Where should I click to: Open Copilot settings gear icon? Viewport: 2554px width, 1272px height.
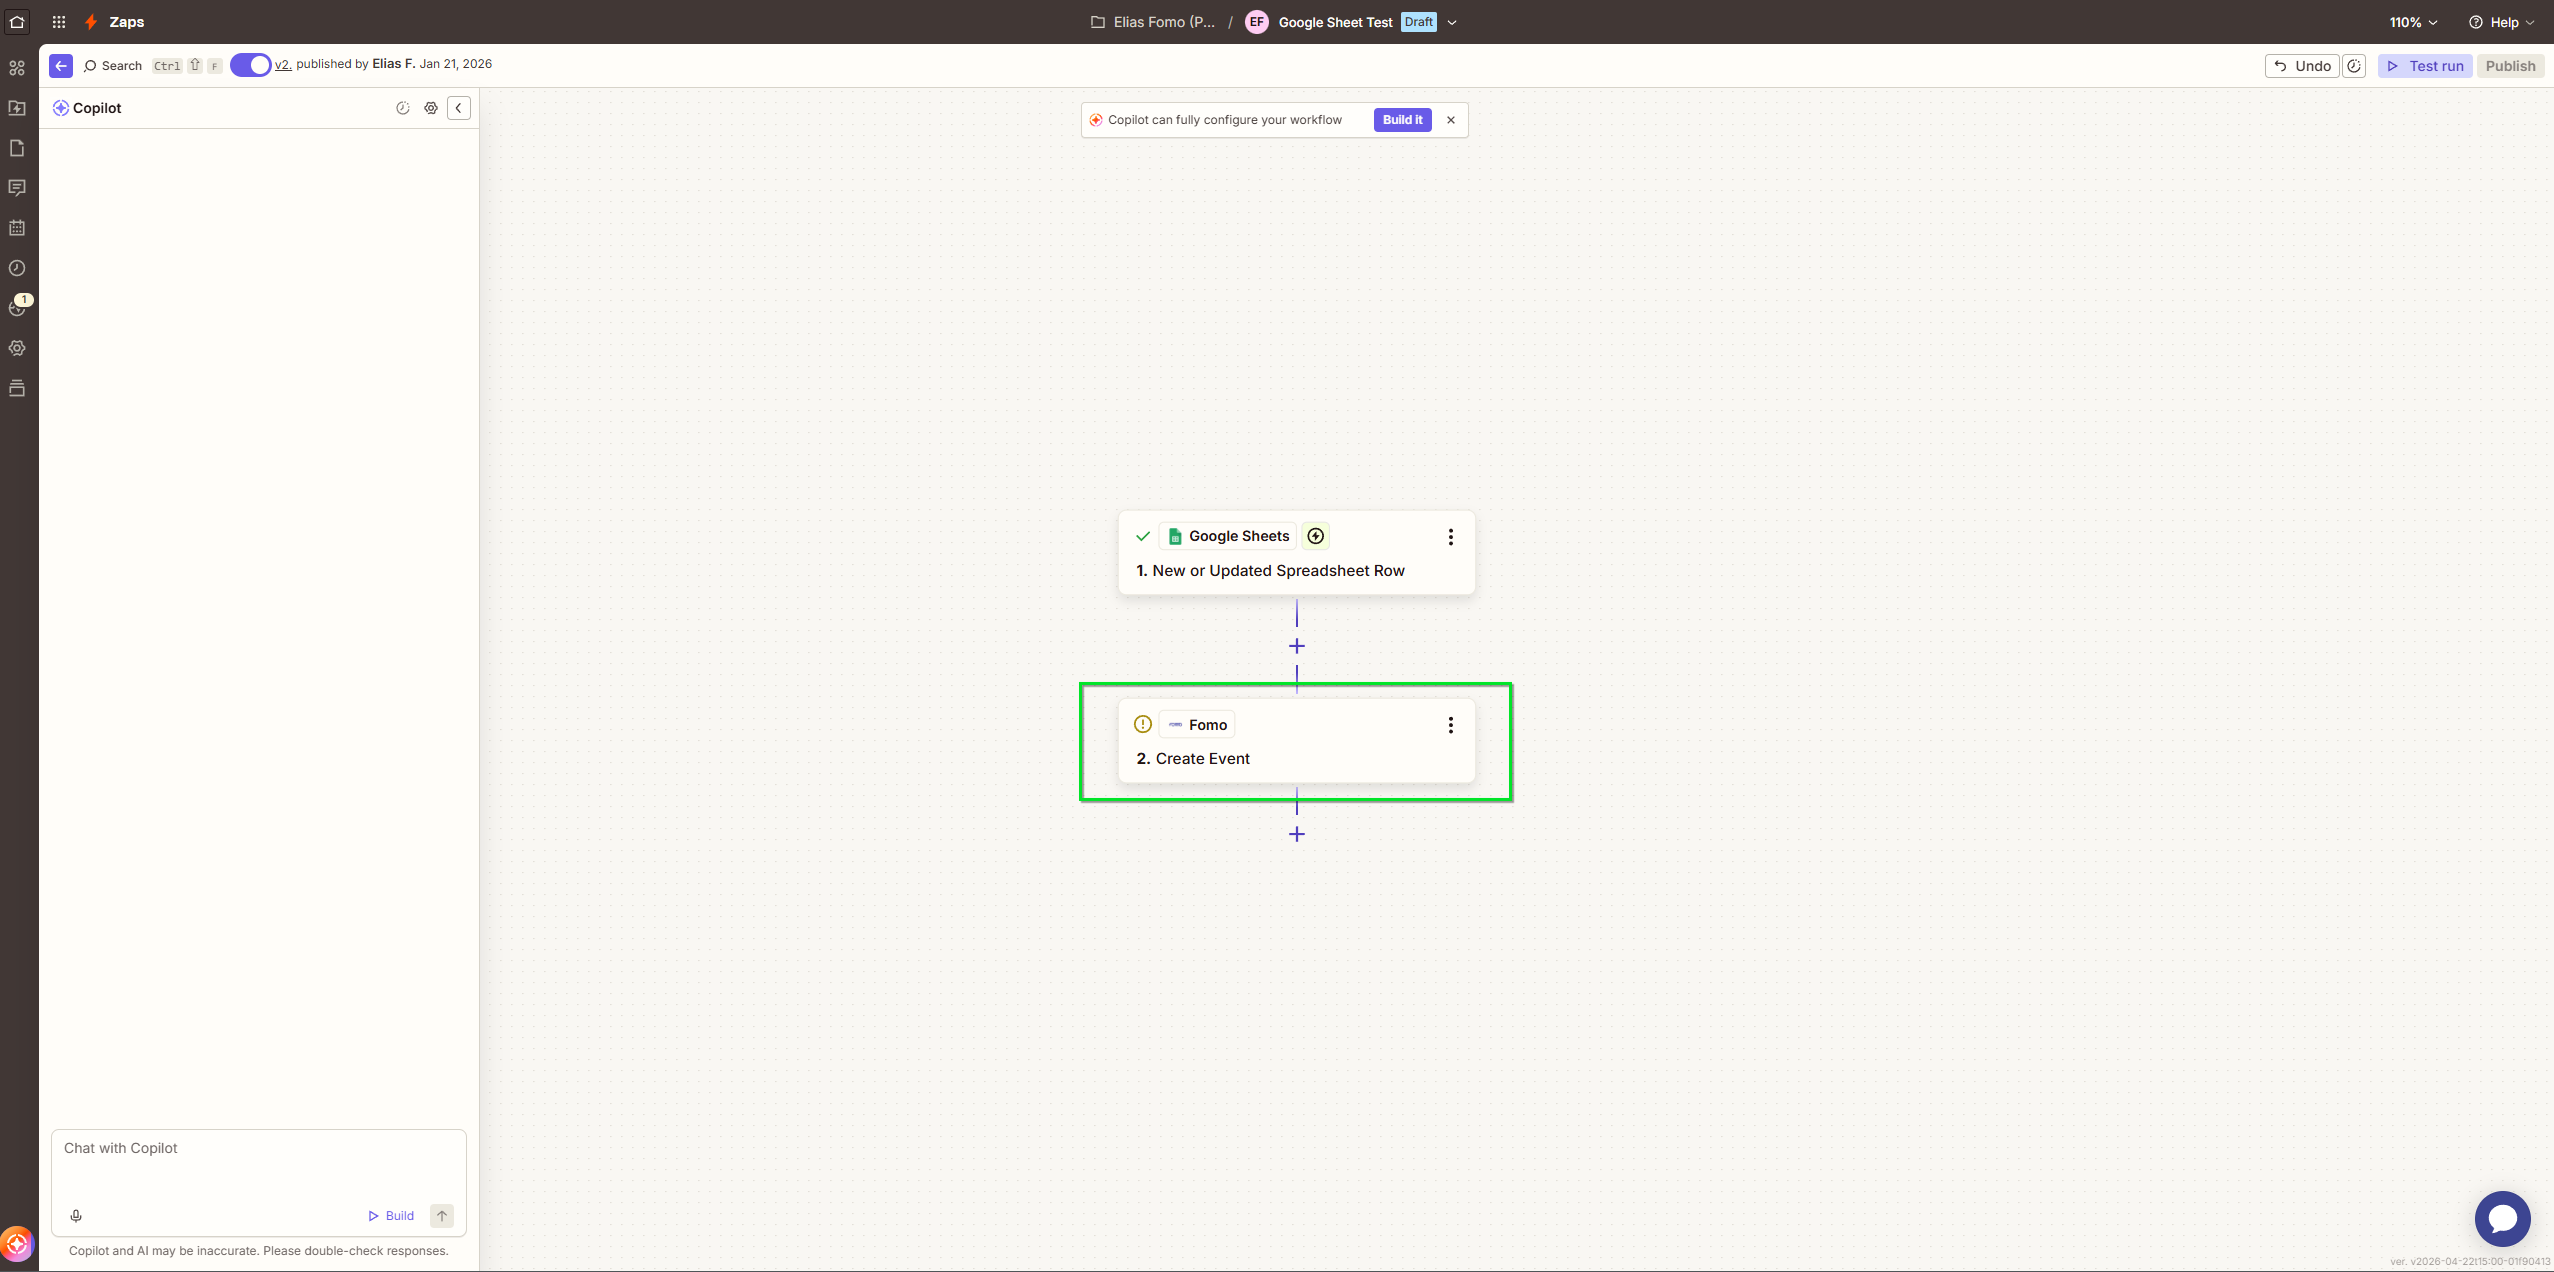[431, 108]
